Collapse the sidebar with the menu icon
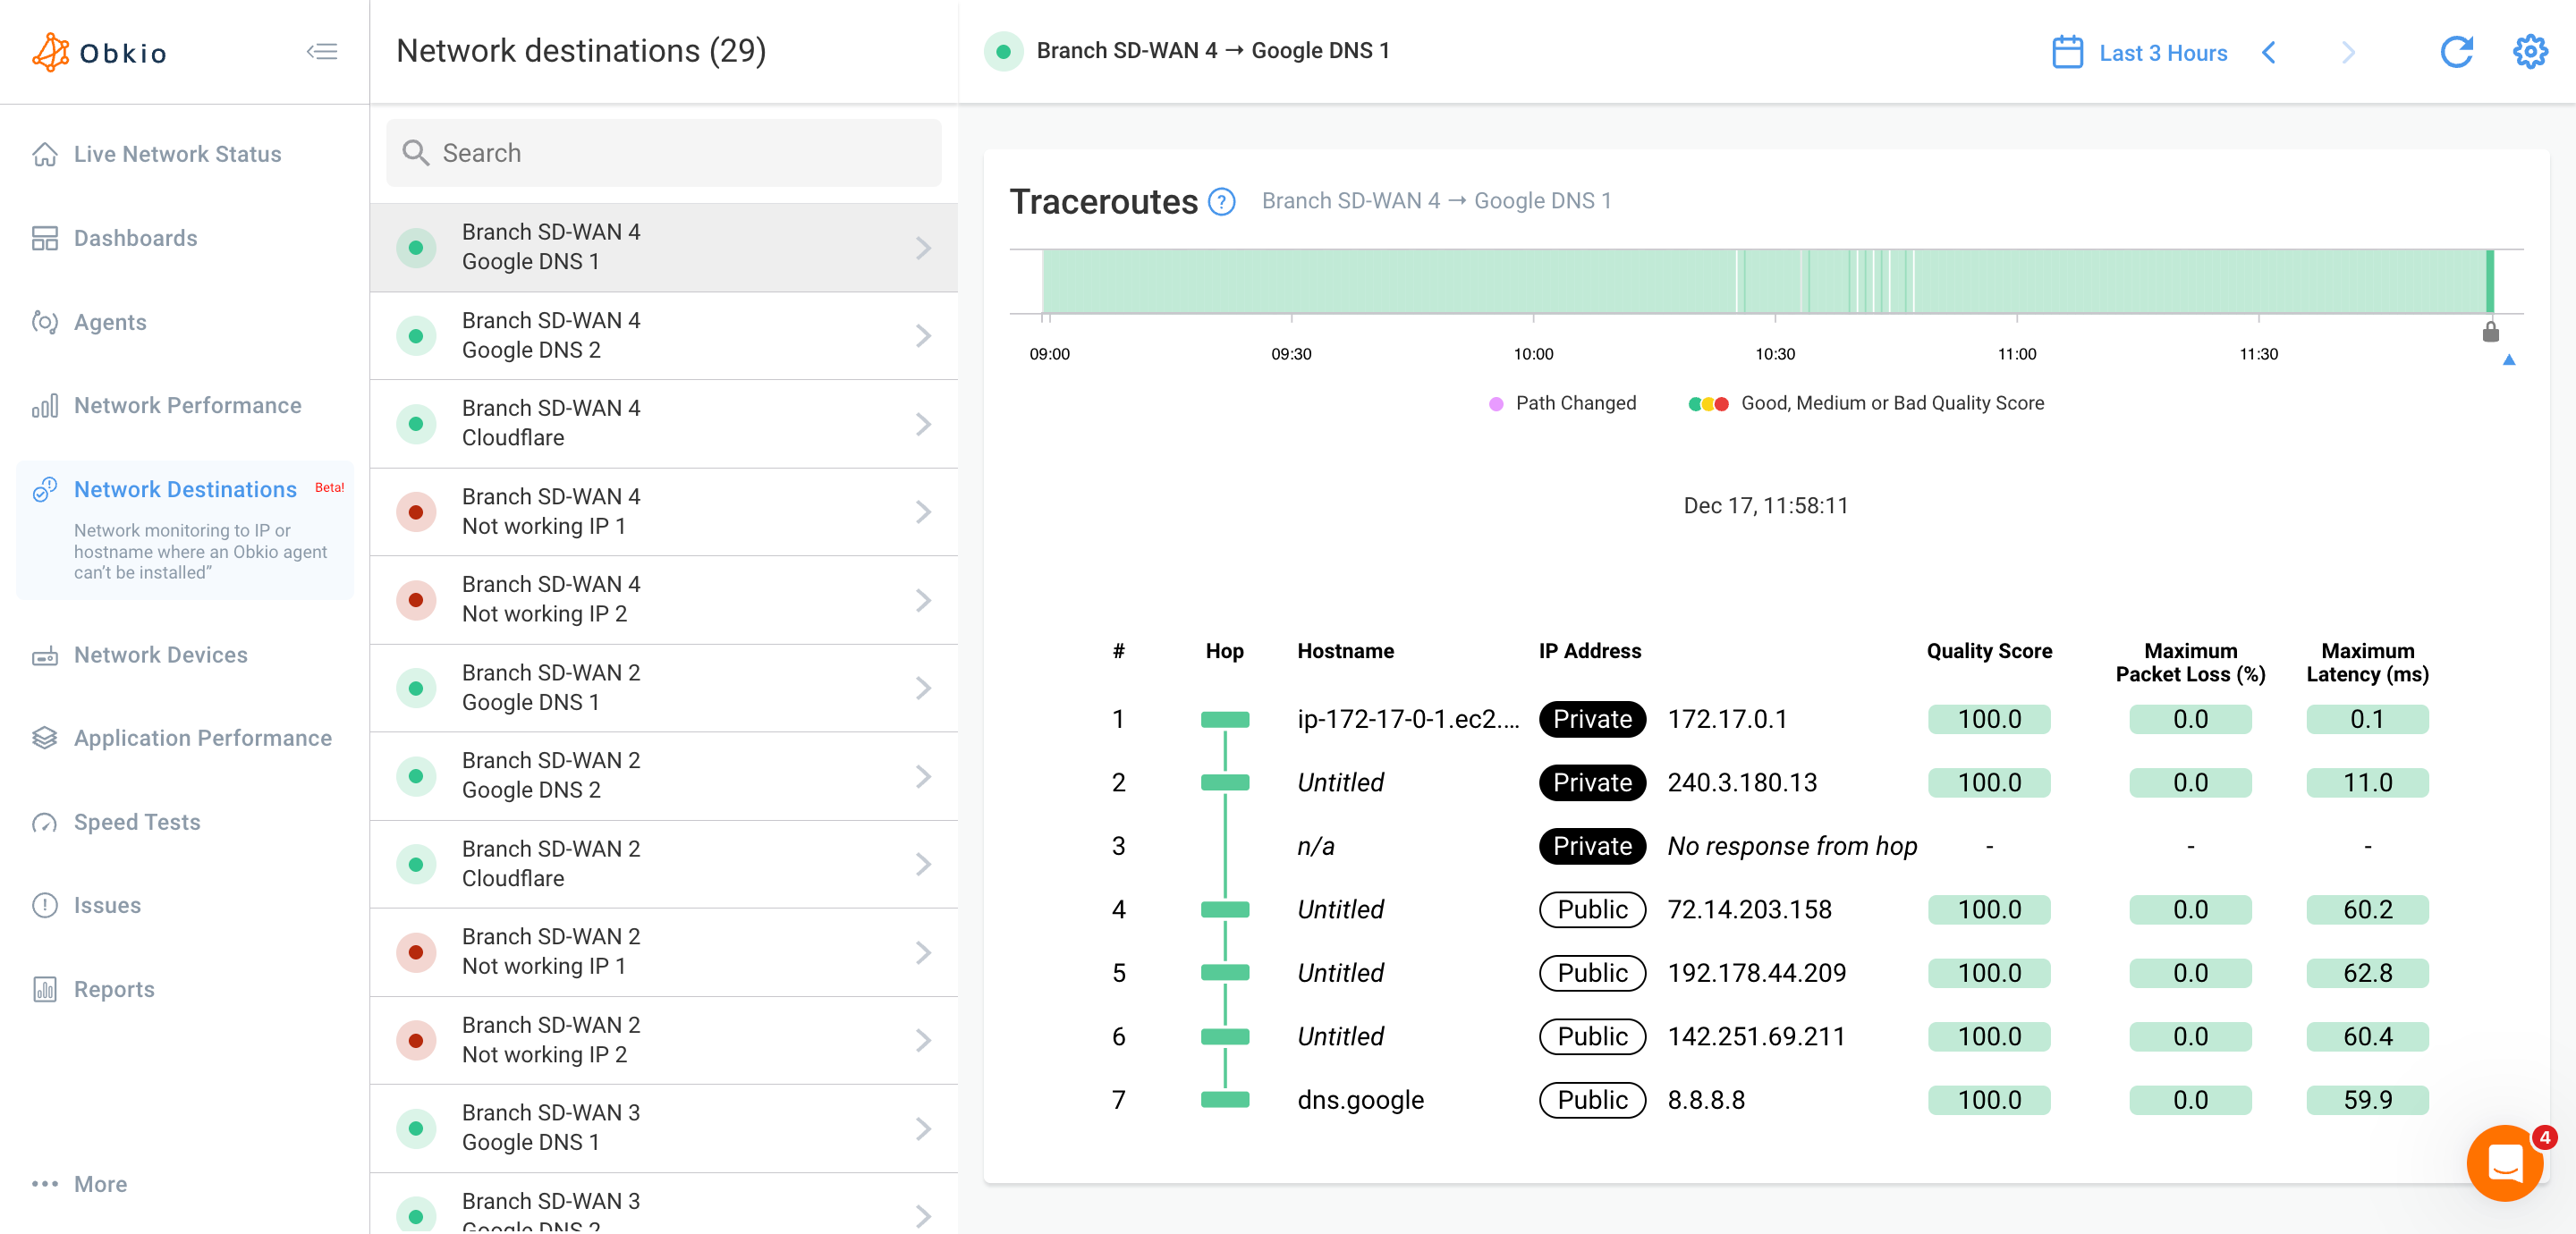 click(321, 51)
